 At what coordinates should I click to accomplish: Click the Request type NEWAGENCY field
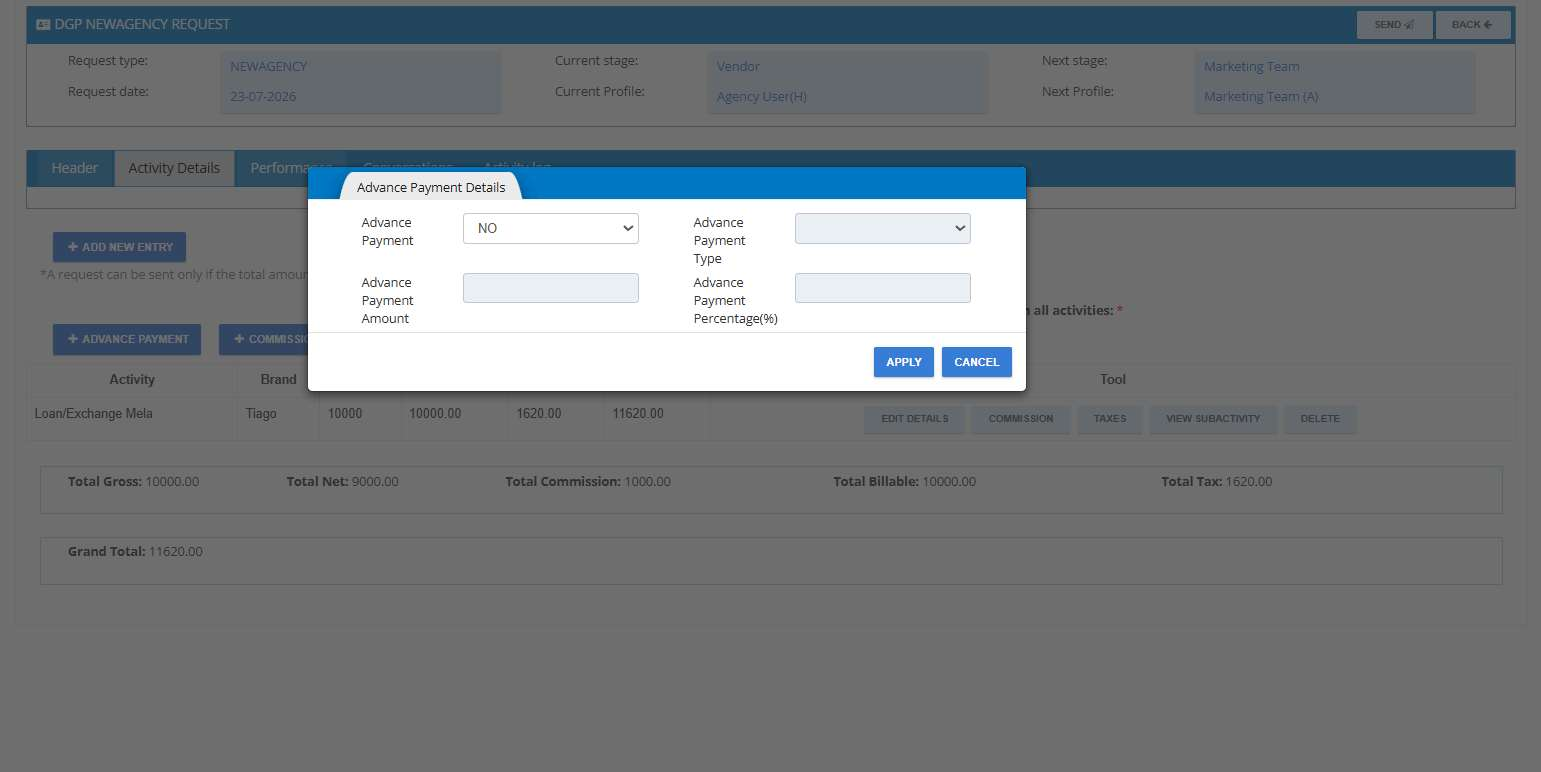[361, 67]
